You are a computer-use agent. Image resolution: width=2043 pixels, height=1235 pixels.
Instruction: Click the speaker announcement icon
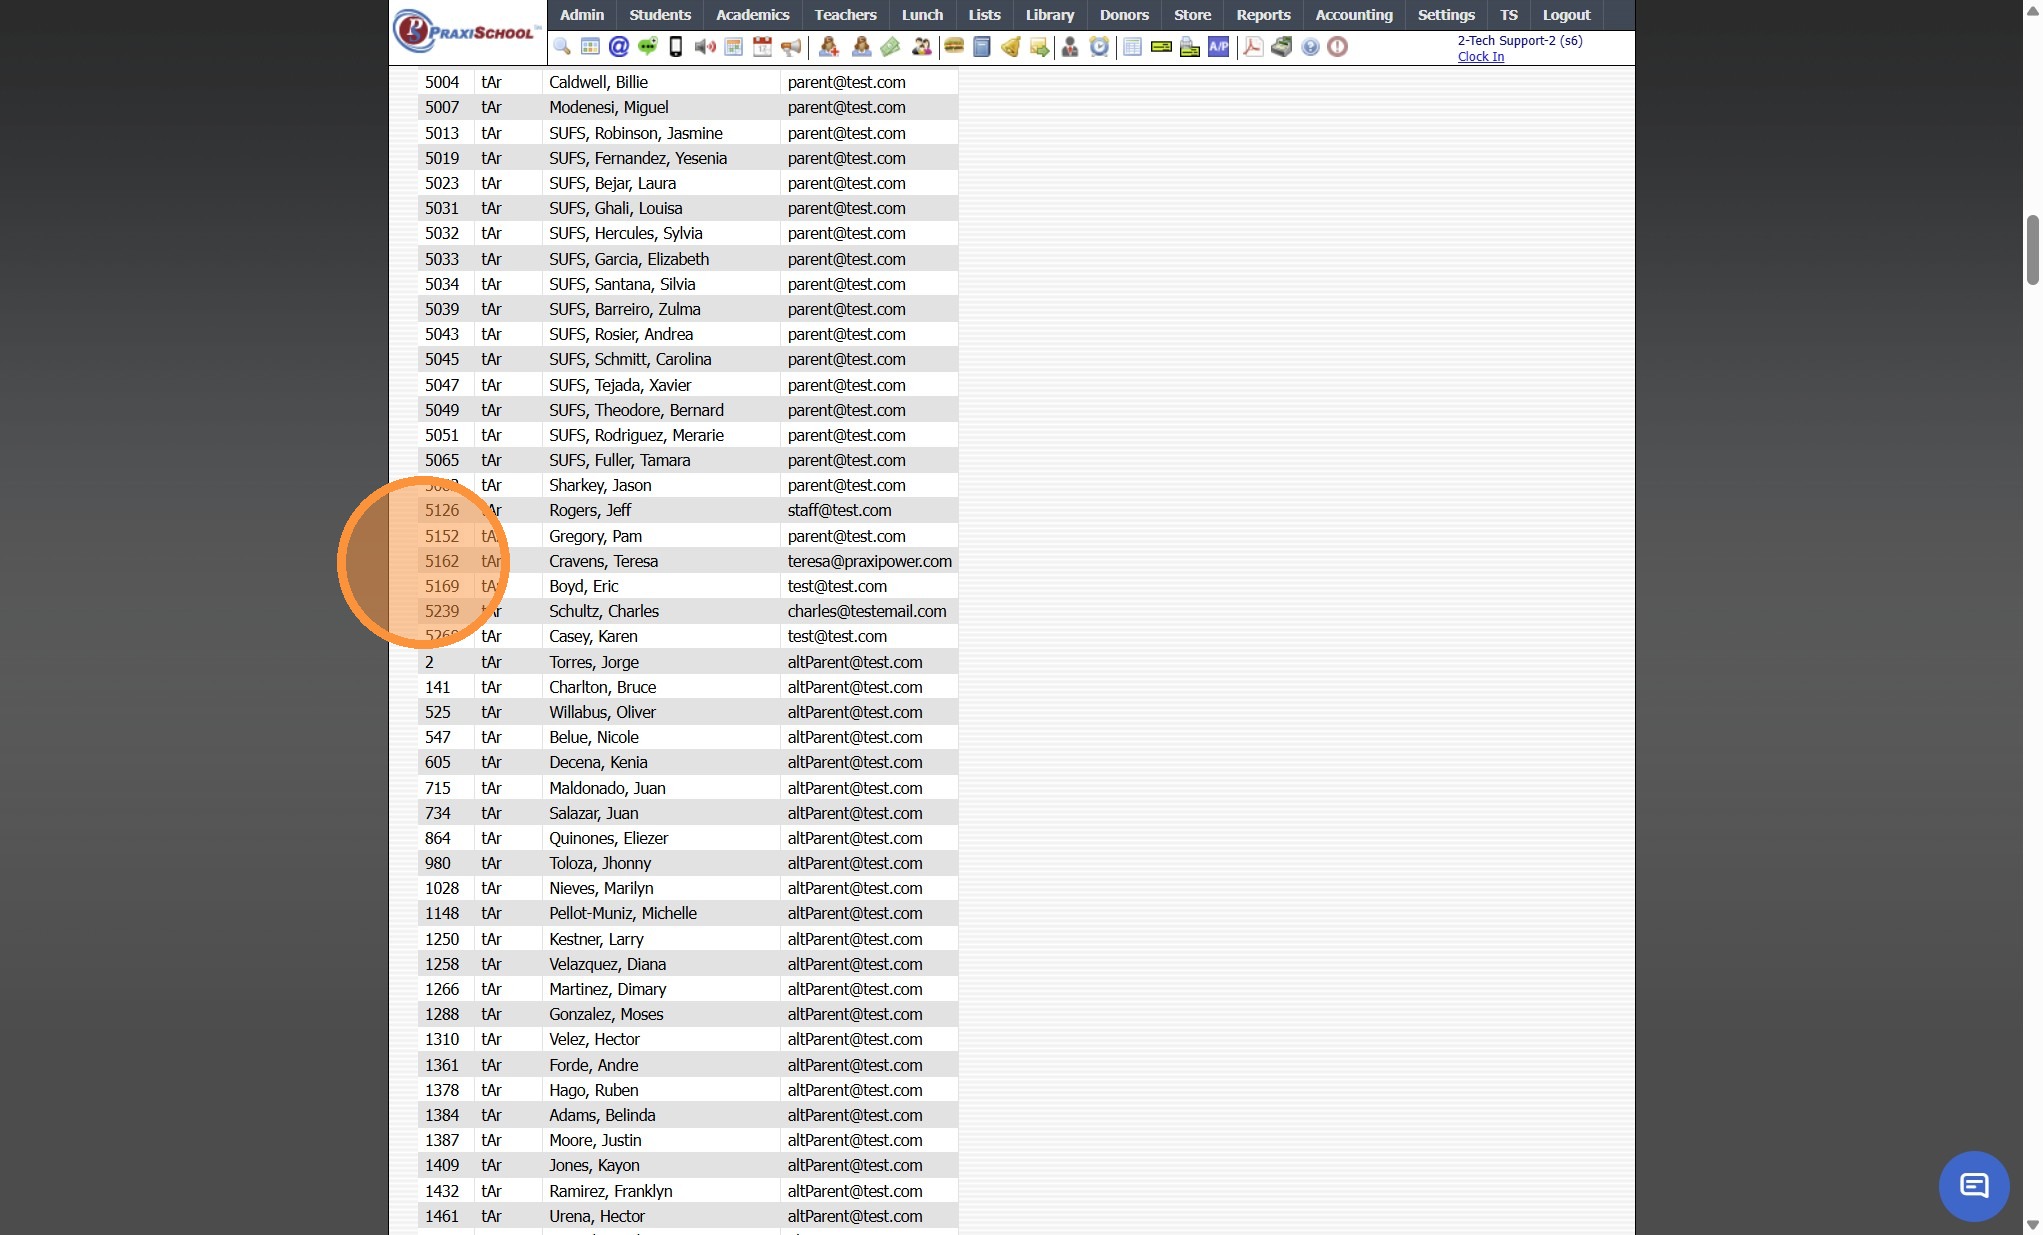pos(705,47)
